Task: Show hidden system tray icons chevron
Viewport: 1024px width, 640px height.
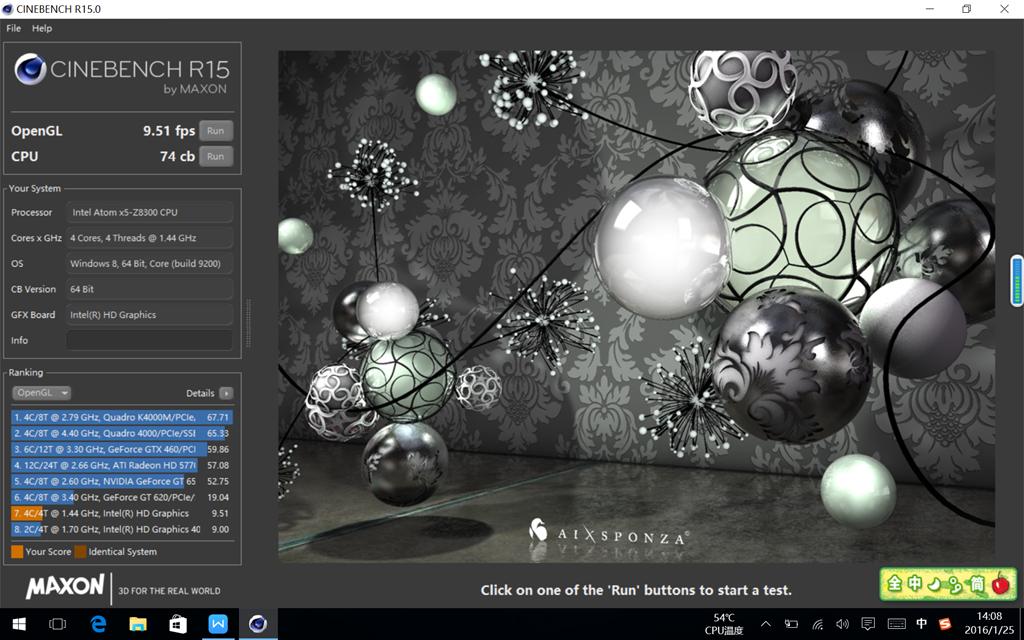Action: (766, 624)
